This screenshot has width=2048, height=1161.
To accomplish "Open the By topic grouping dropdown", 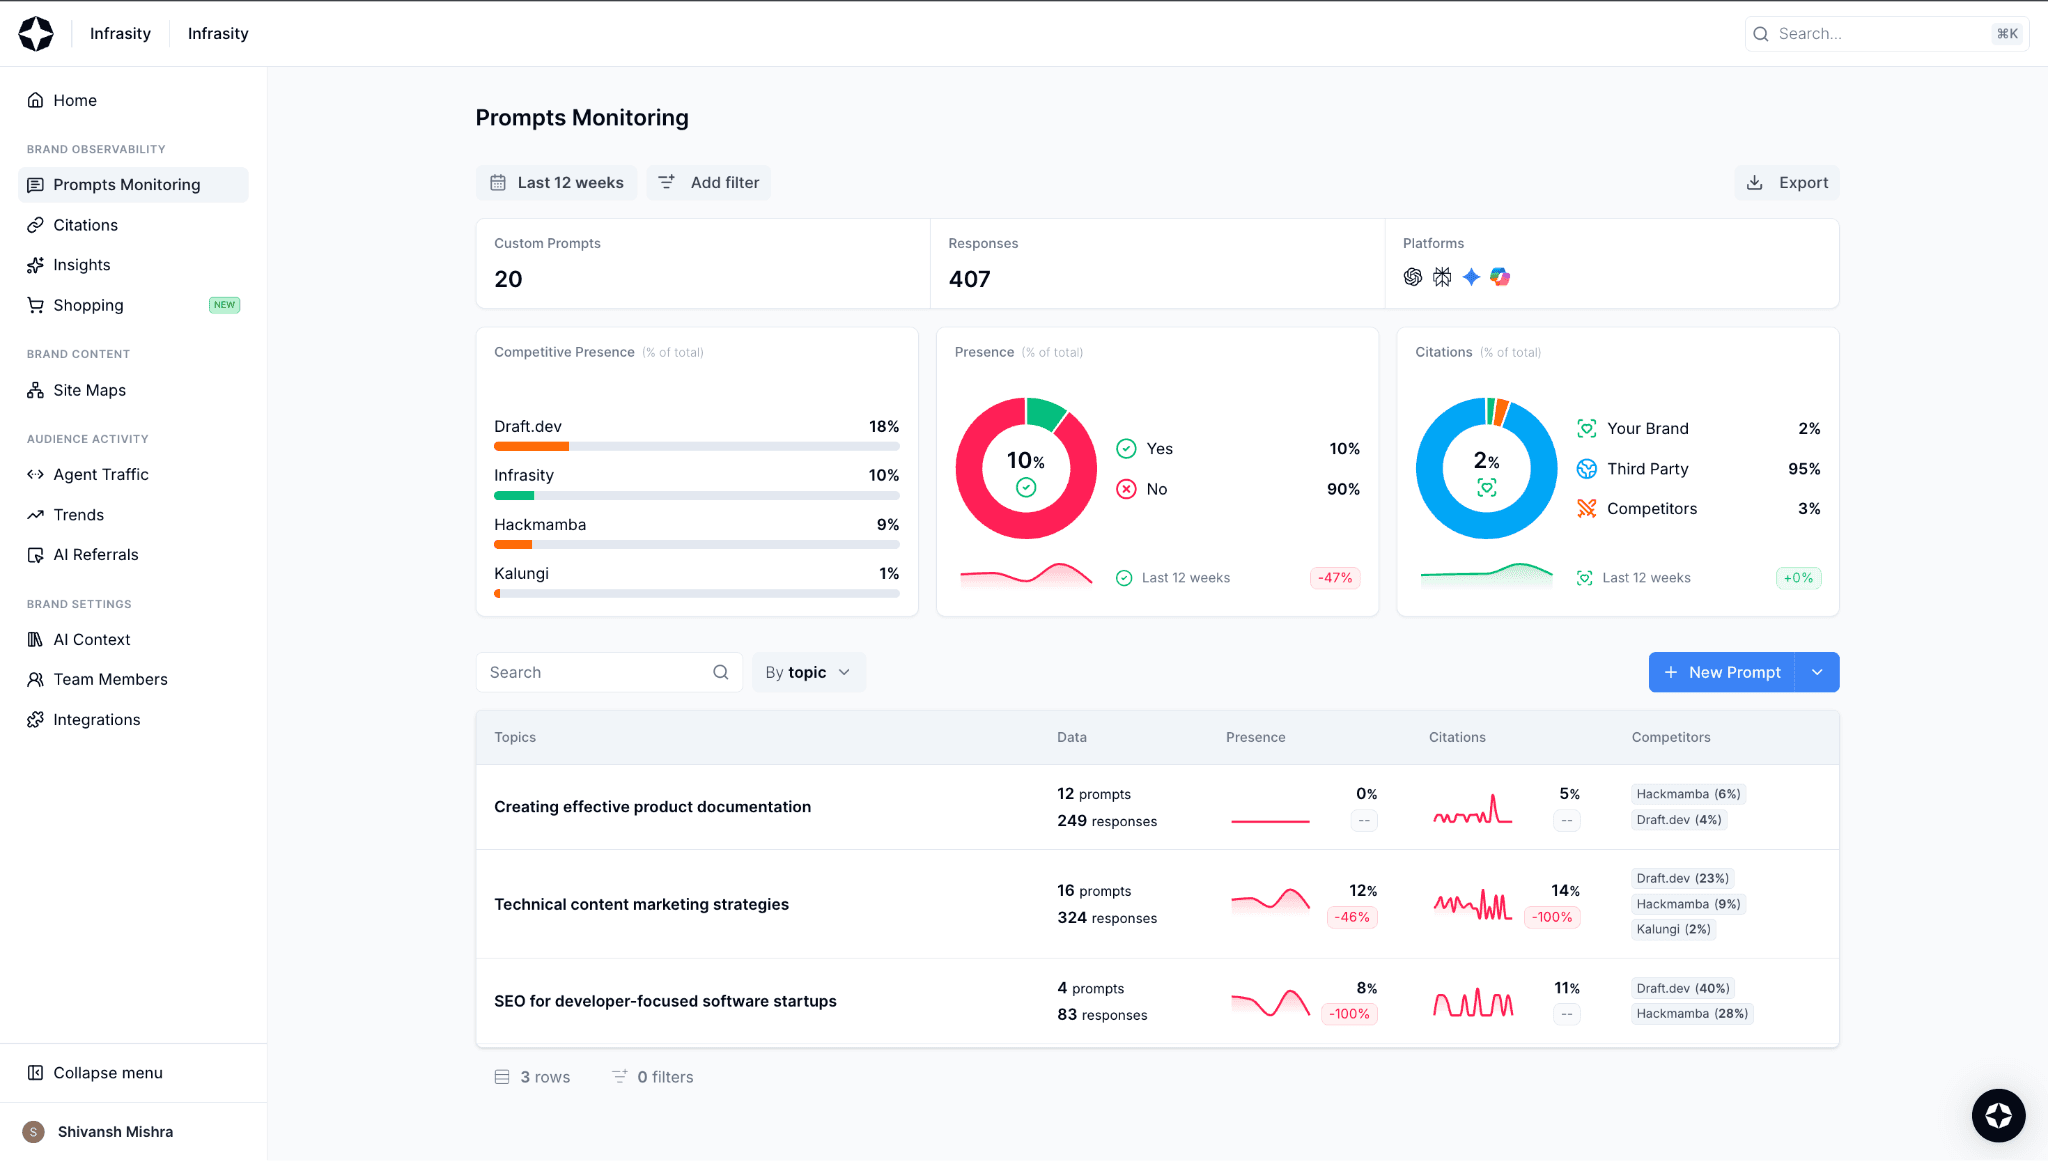I will (808, 673).
